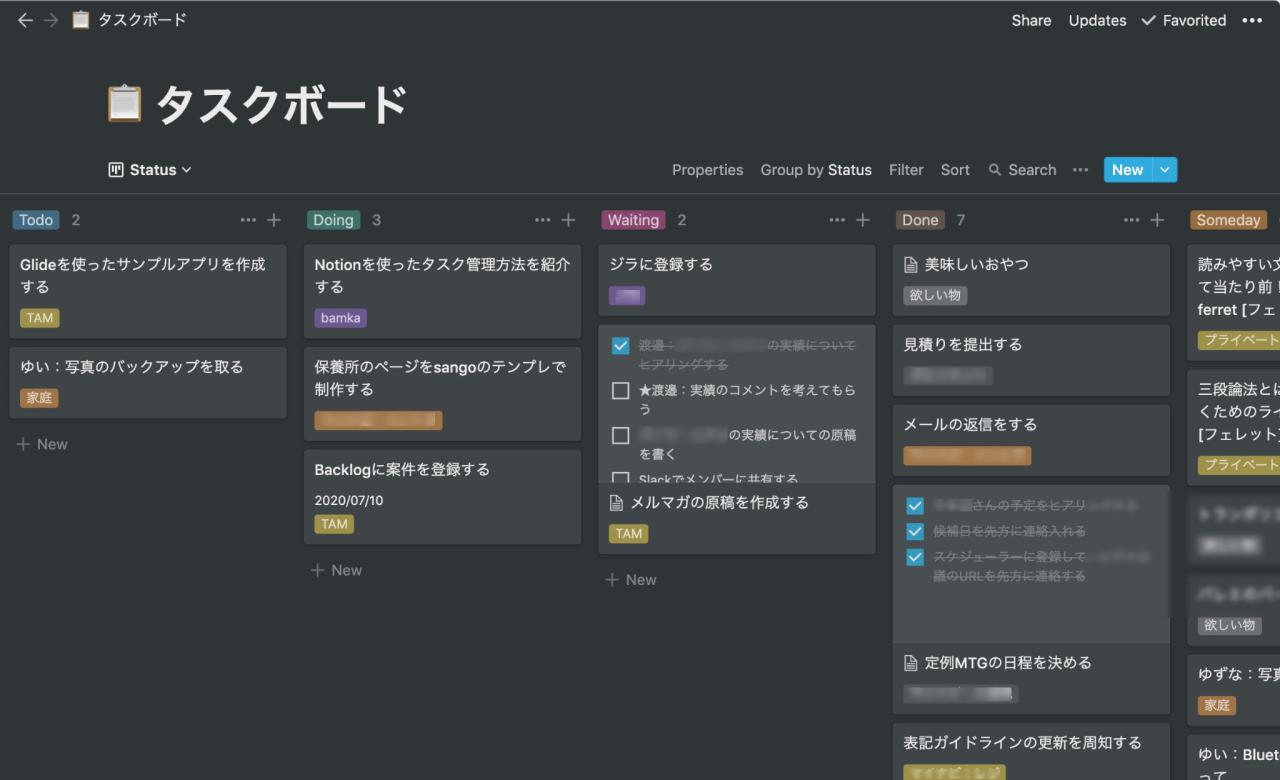Click the clipboard icon in the breadcrumb
This screenshot has width=1280, height=780.
point(80,20)
